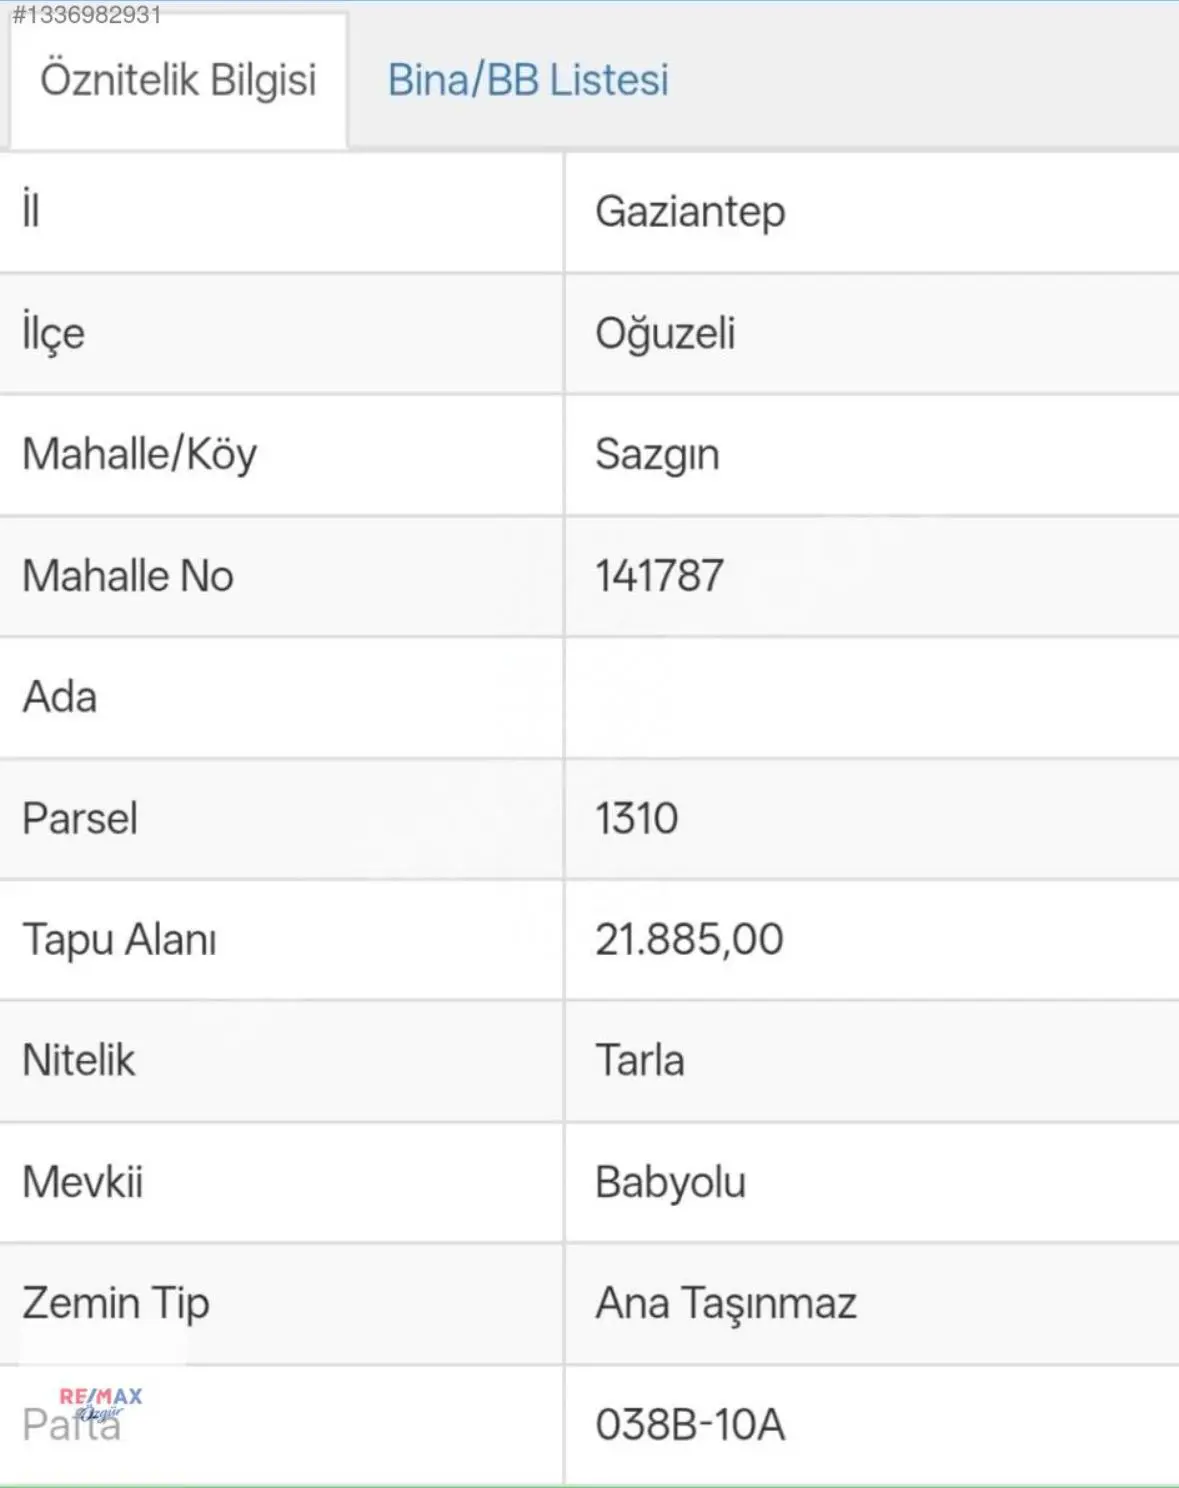
Task: Click Tapu Alanı value 21.885,00
Action: (689, 940)
